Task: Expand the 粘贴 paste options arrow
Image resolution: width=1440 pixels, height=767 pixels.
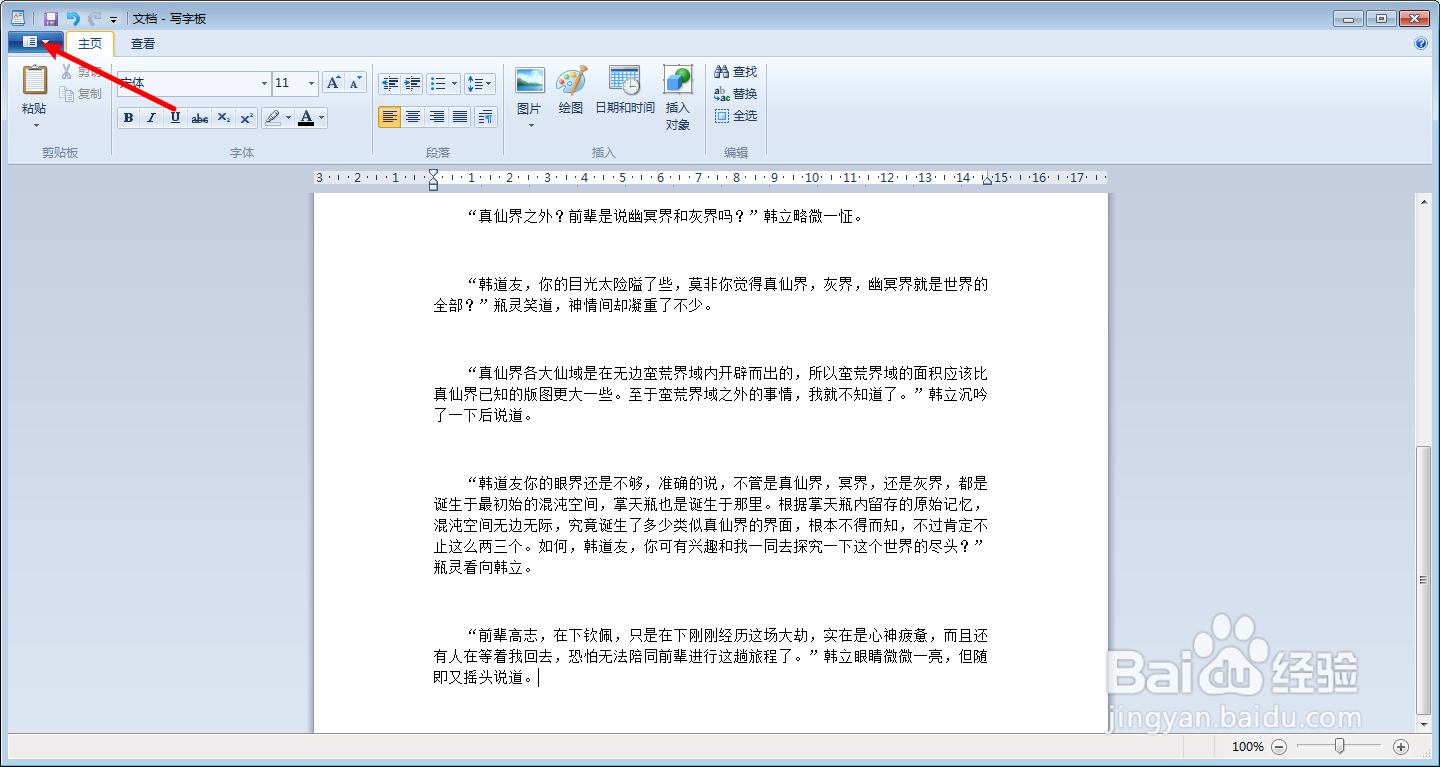Action: tap(35, 126)
